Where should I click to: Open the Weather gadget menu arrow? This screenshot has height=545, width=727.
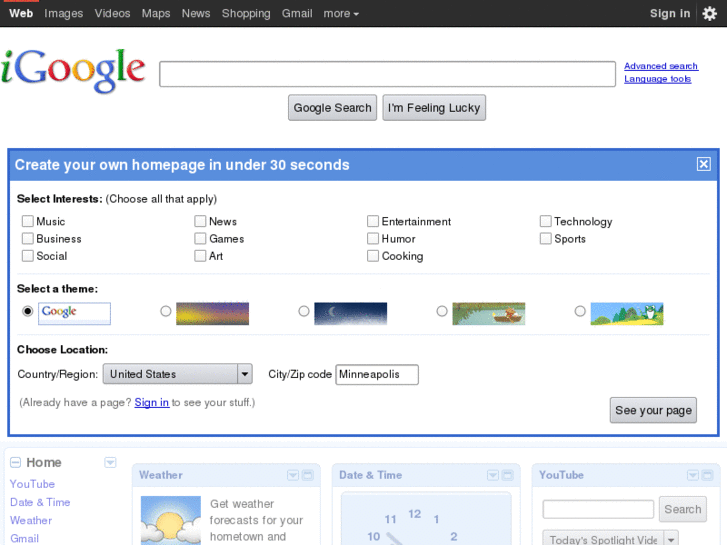293,475
